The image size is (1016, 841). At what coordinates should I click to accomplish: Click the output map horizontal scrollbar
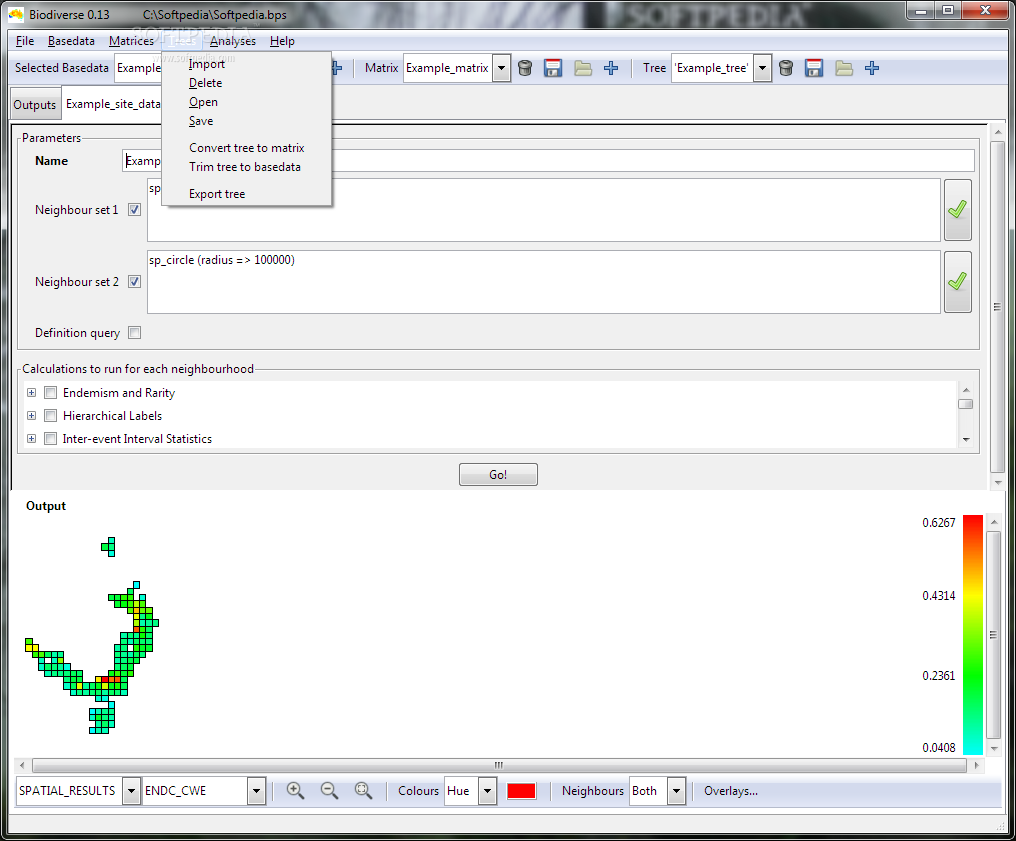coord(499,765)
